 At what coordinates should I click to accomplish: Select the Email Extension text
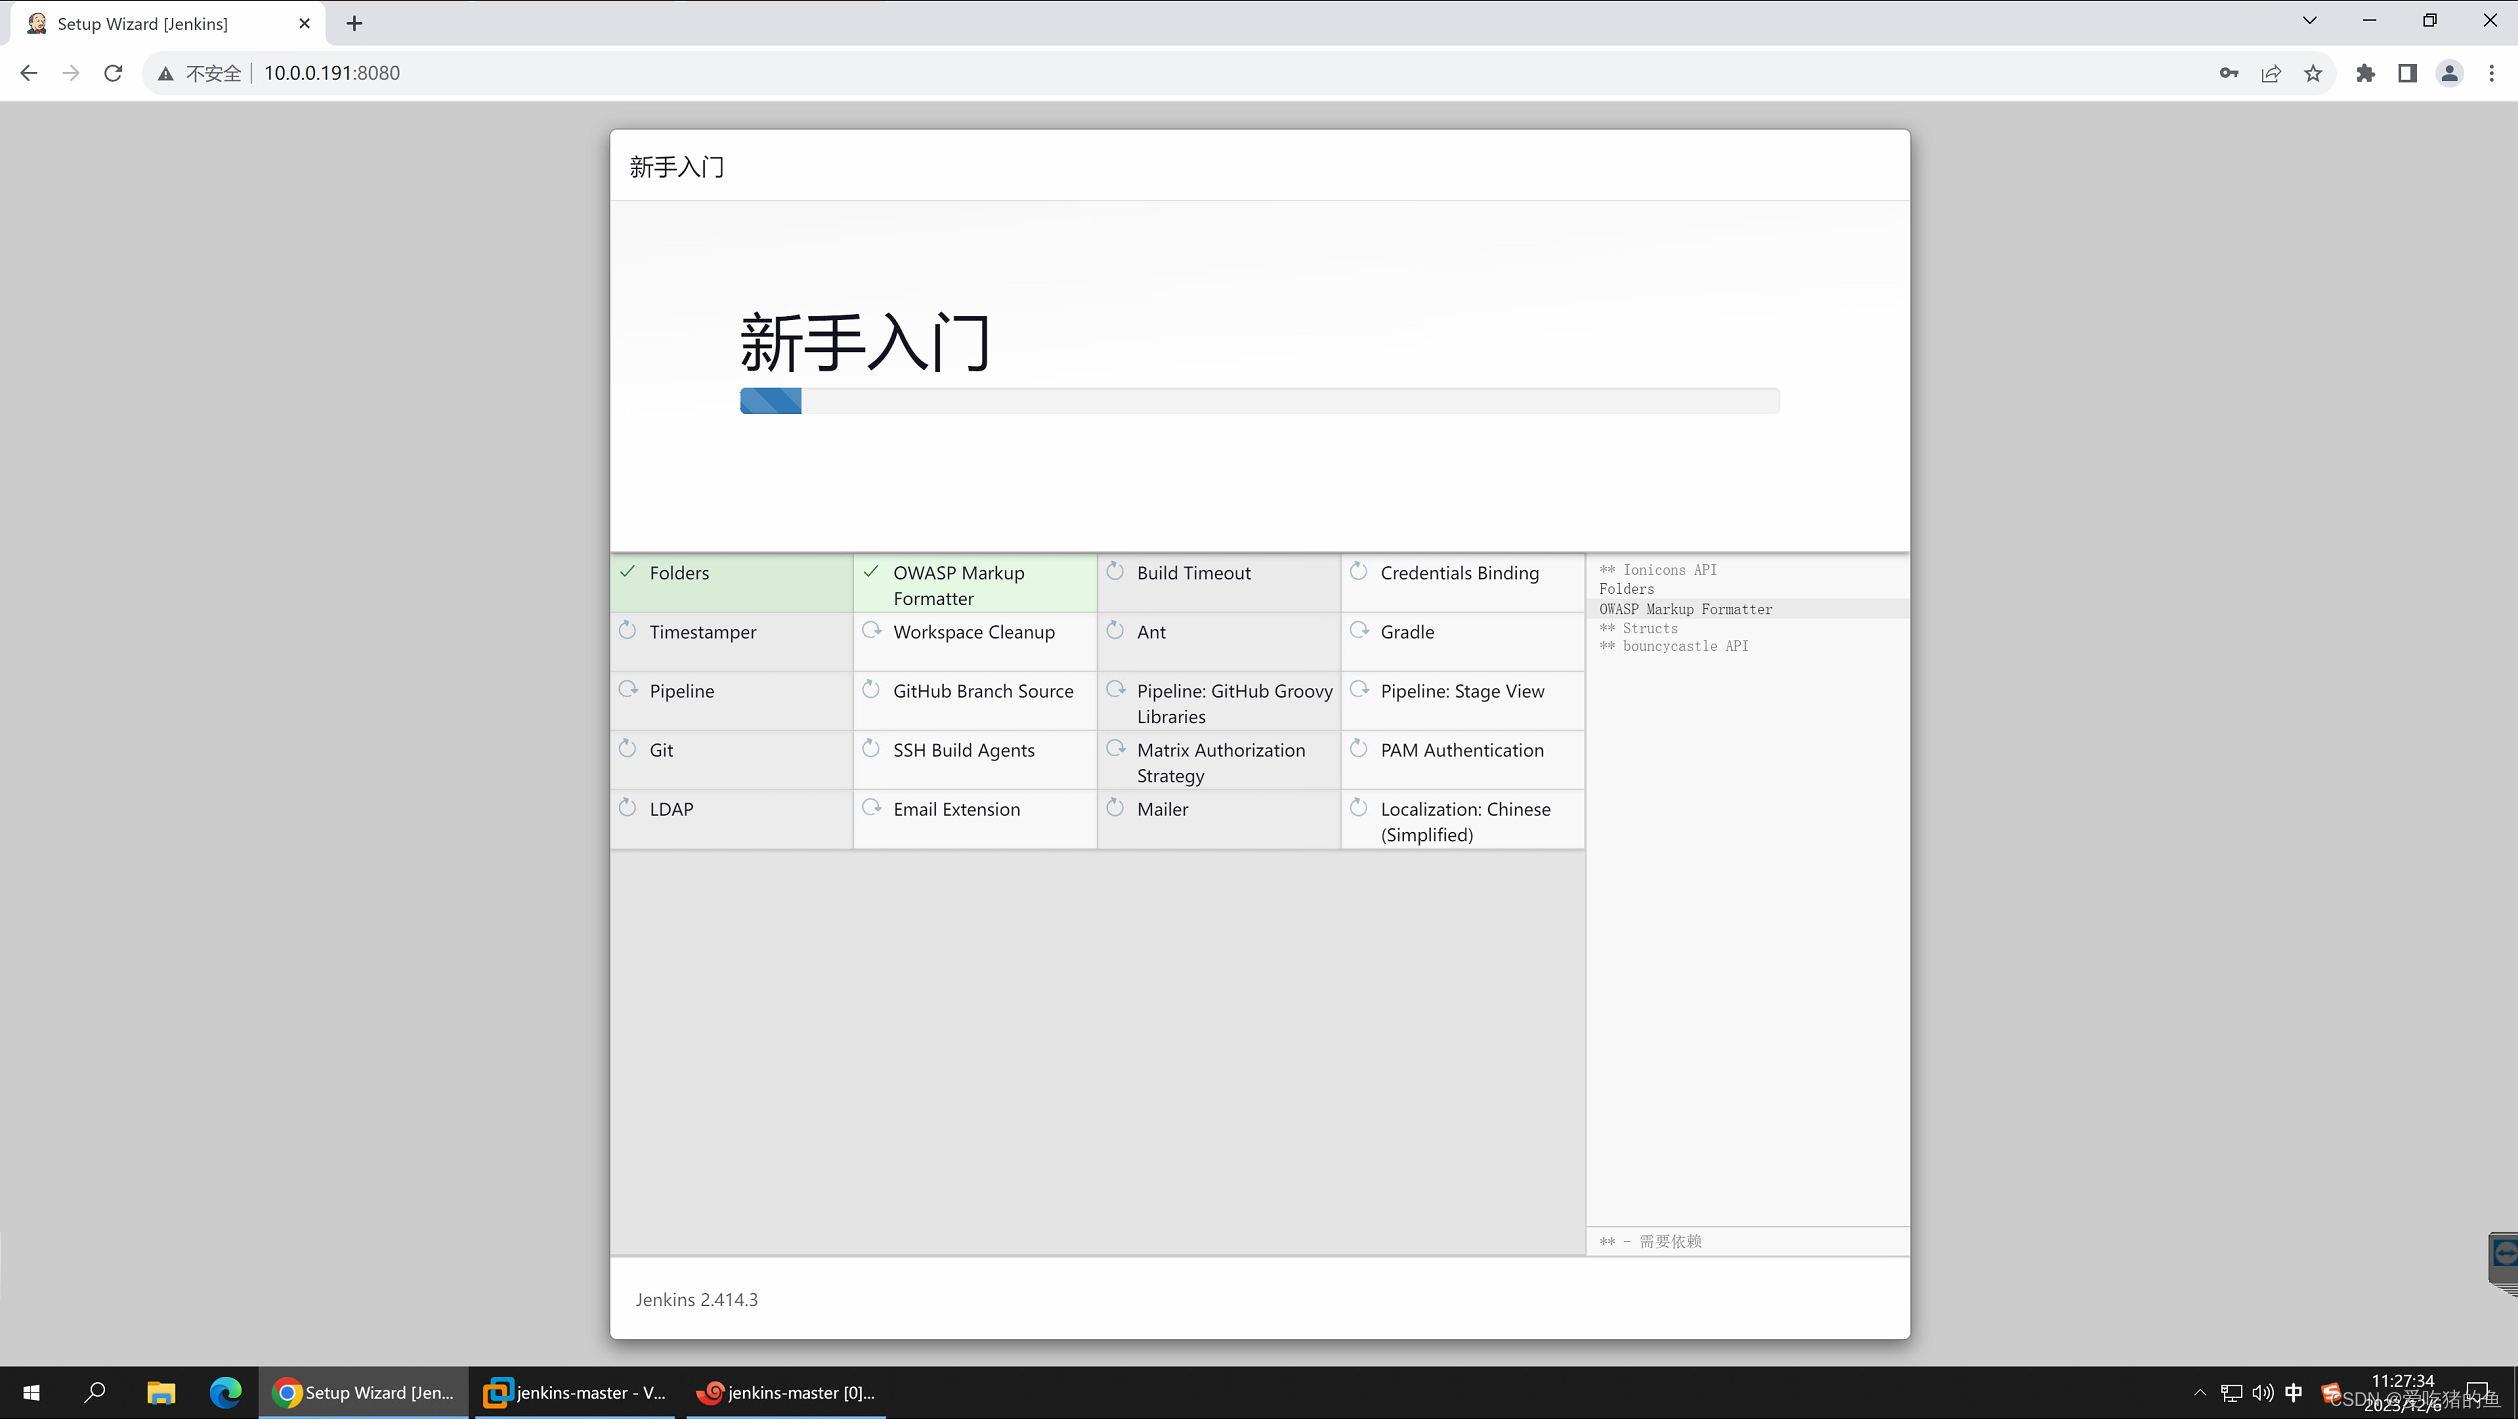click(956, 809)
